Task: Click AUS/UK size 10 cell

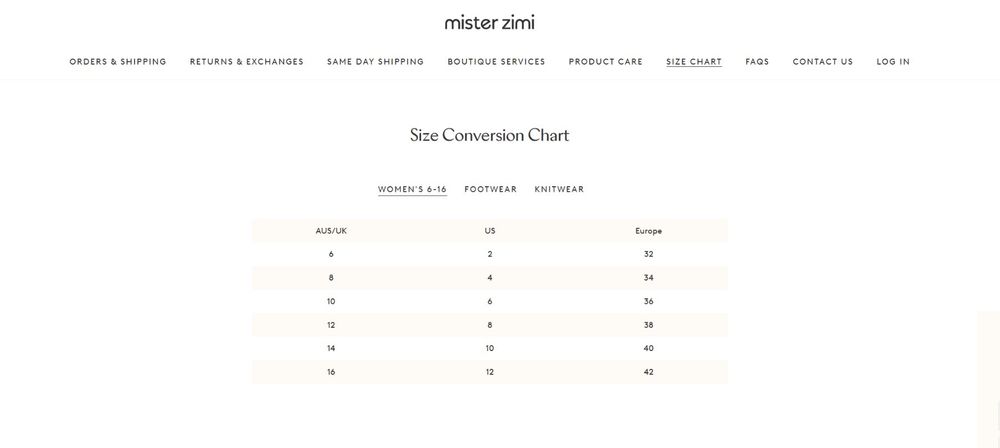Action: tap(331, 301)
